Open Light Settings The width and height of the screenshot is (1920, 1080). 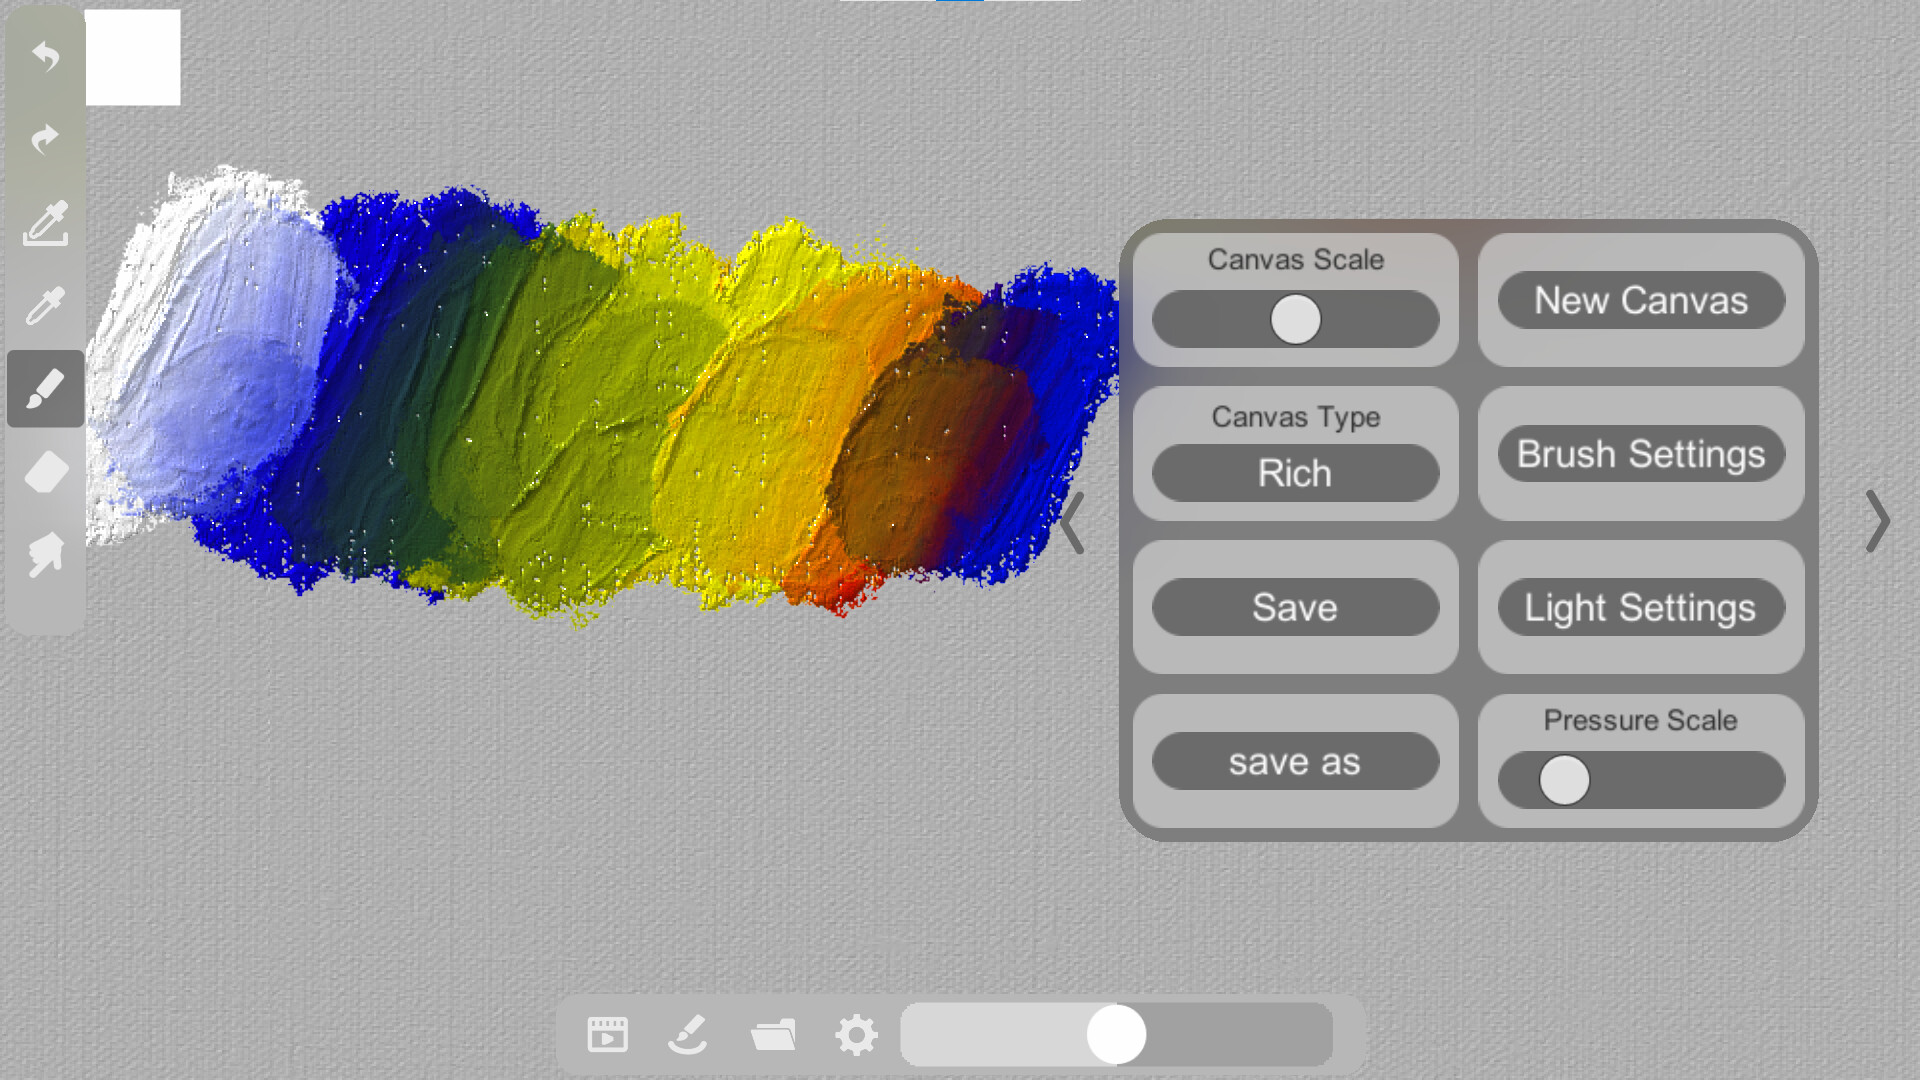[x=1640, y=608]
